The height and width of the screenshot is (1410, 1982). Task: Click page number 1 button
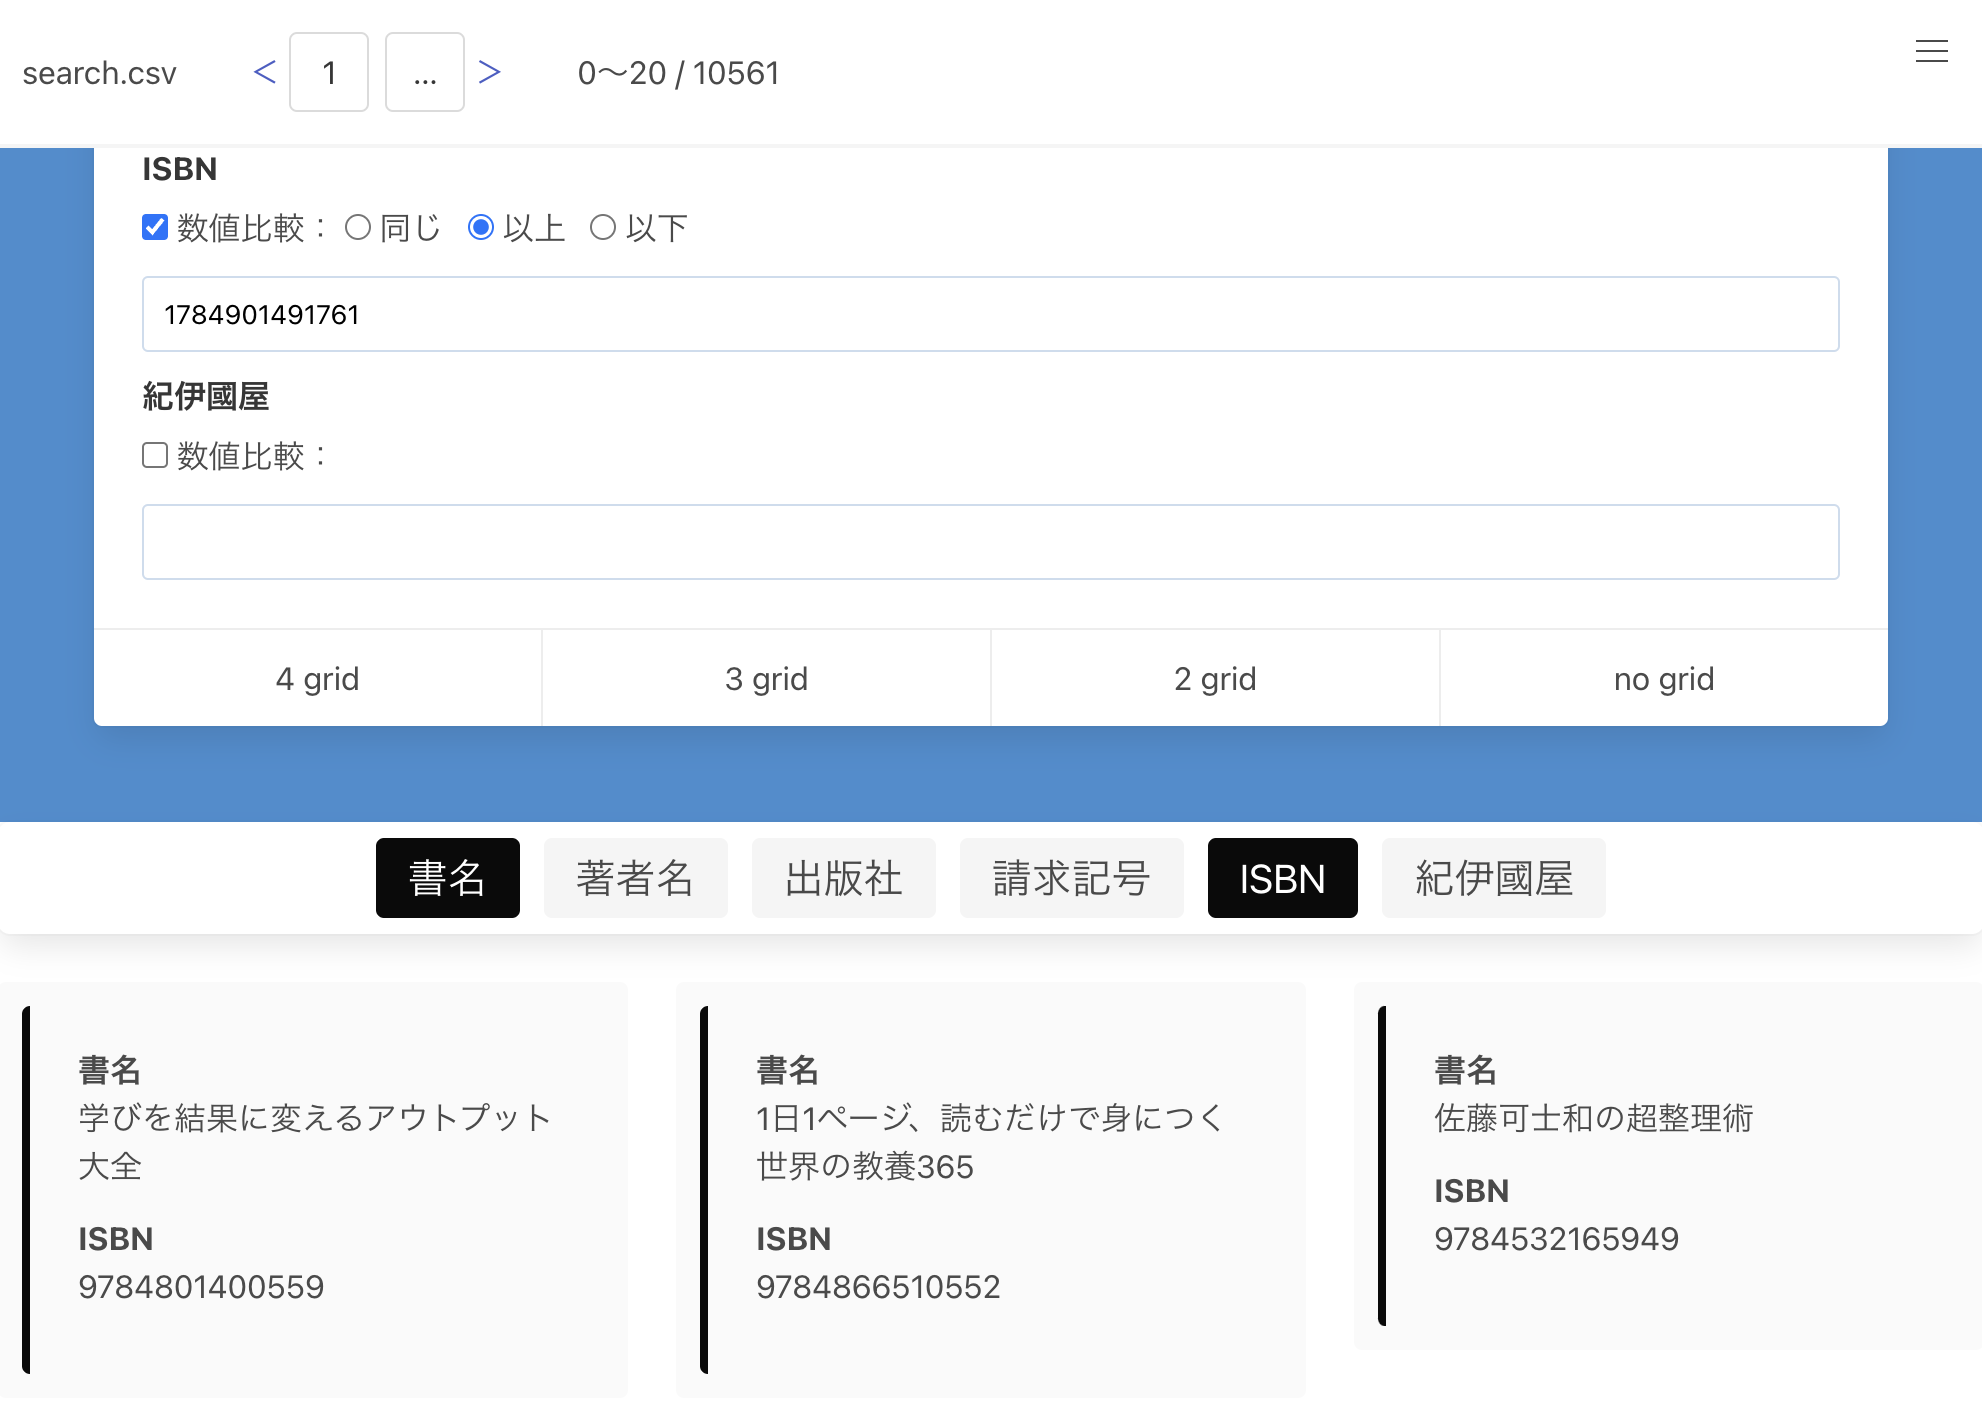(329, 72)
